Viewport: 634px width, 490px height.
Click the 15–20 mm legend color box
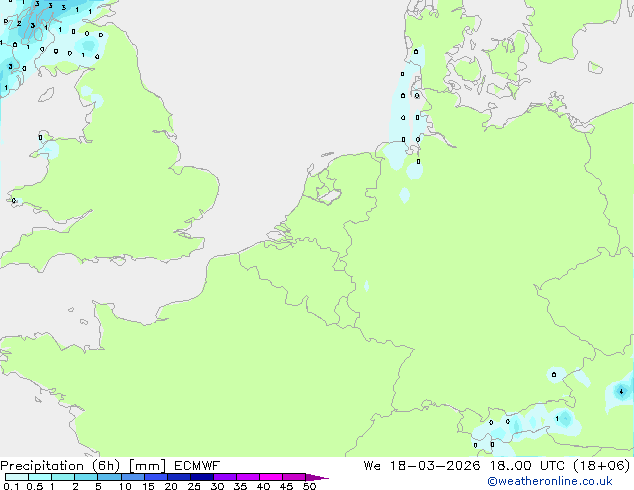pos(156,477)
